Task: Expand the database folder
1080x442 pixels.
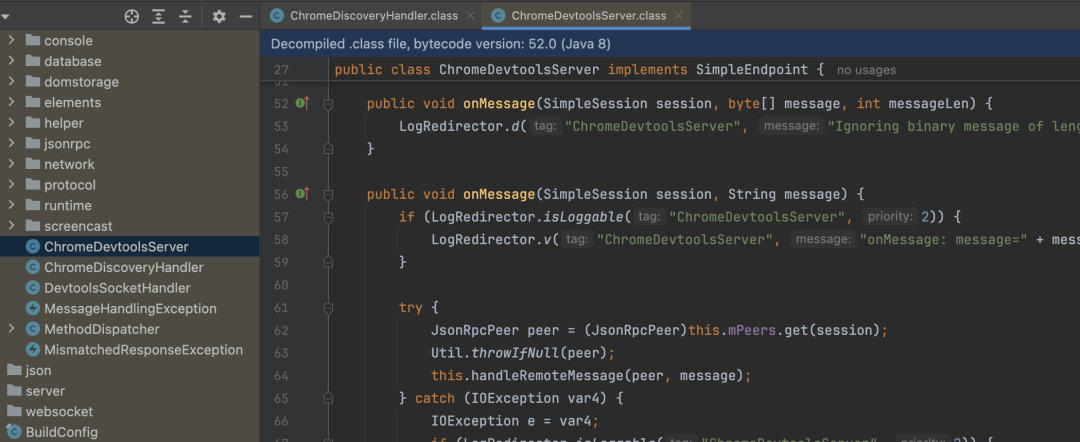Action: pyautogui.click(x=12, y=61)
